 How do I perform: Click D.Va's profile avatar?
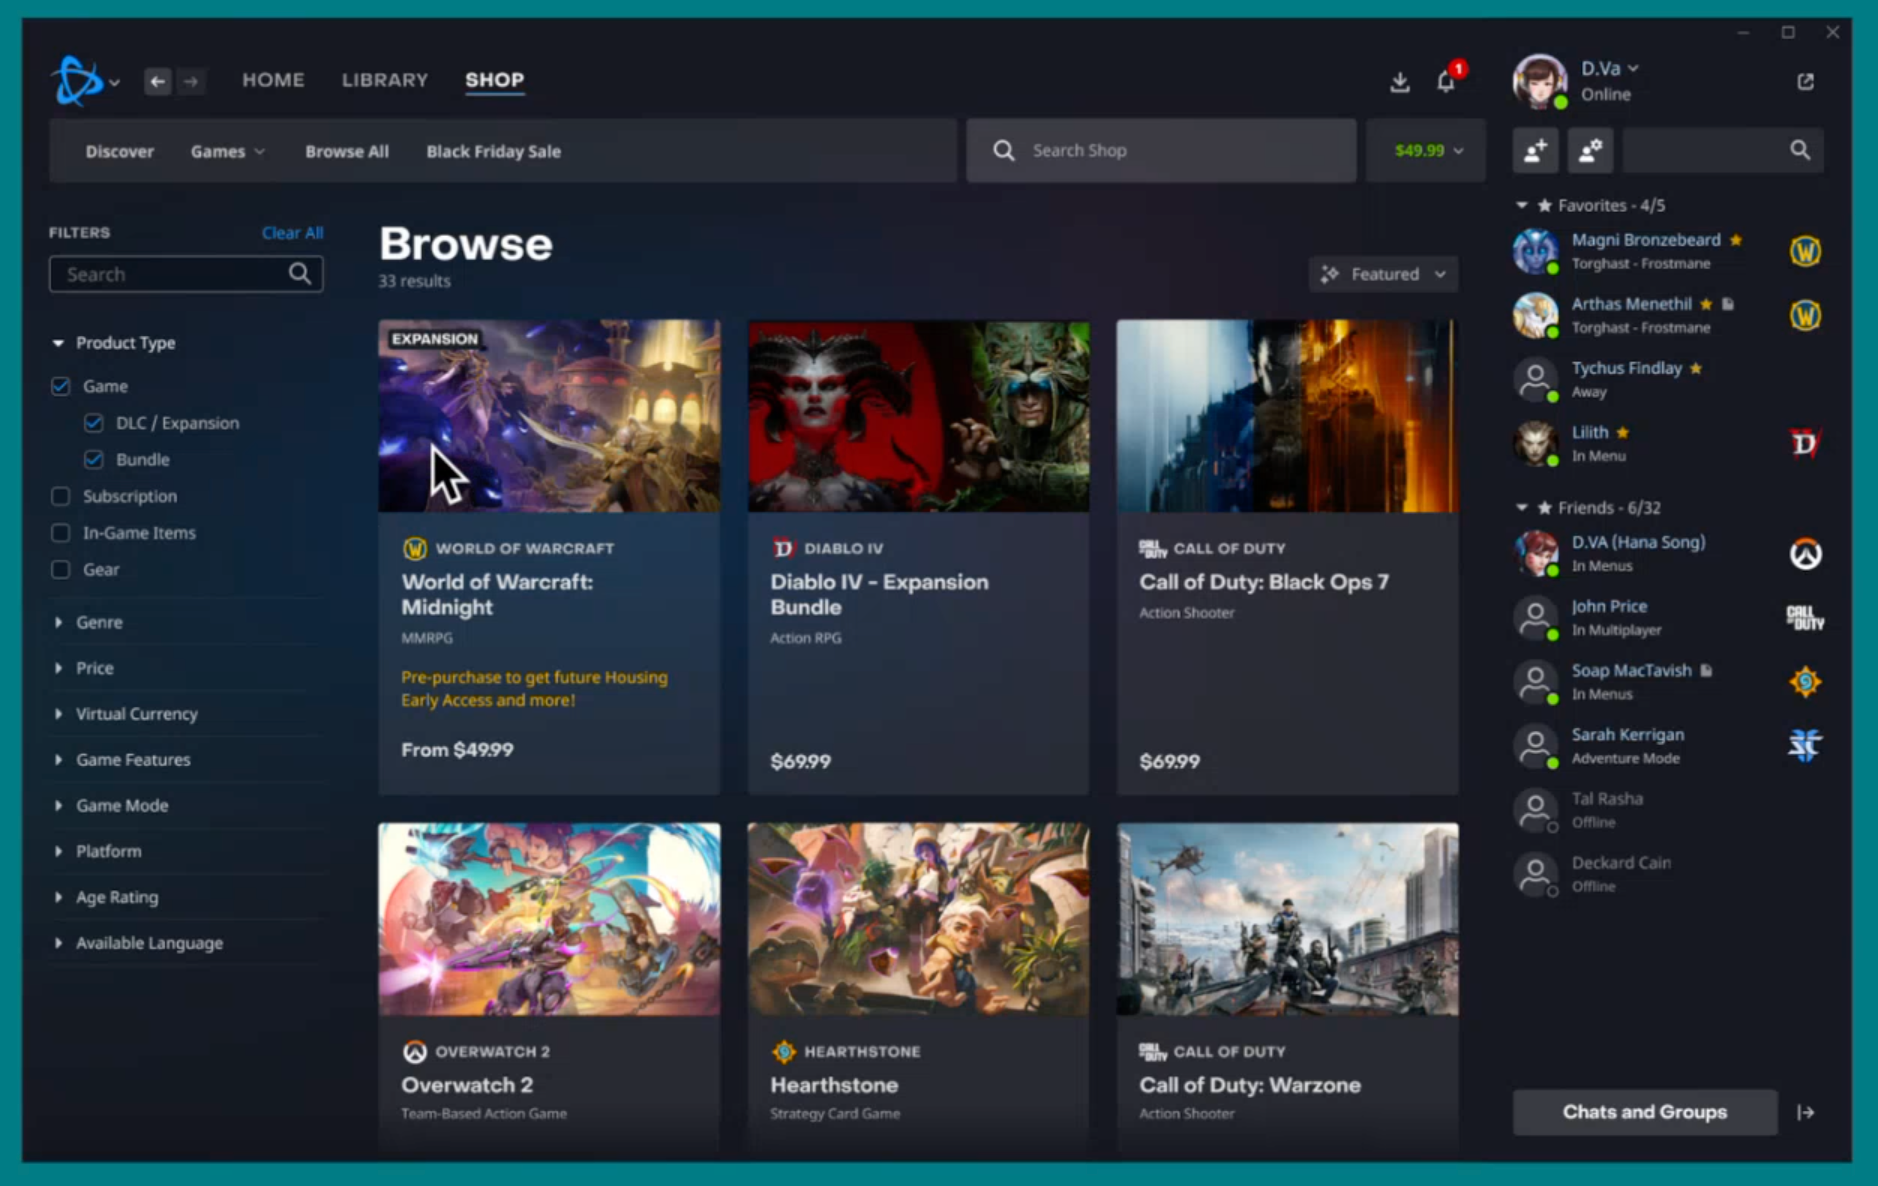(x=1539, y=81)
